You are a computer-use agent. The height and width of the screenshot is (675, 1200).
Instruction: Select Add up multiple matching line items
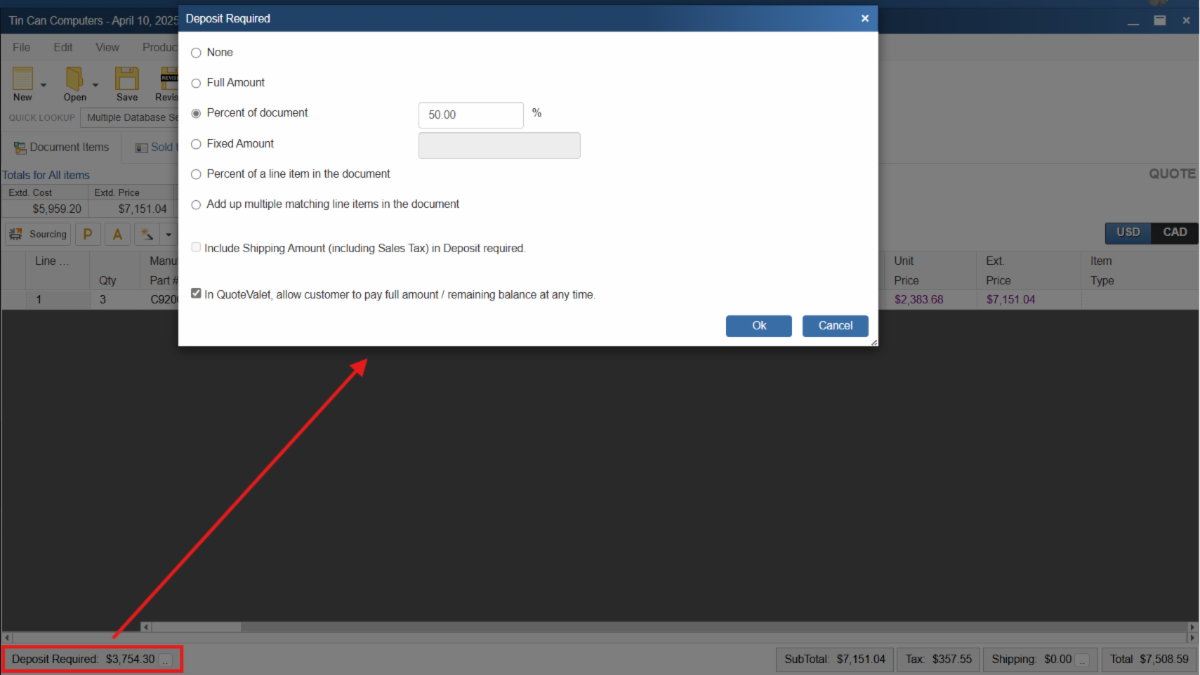pos(196,204)
